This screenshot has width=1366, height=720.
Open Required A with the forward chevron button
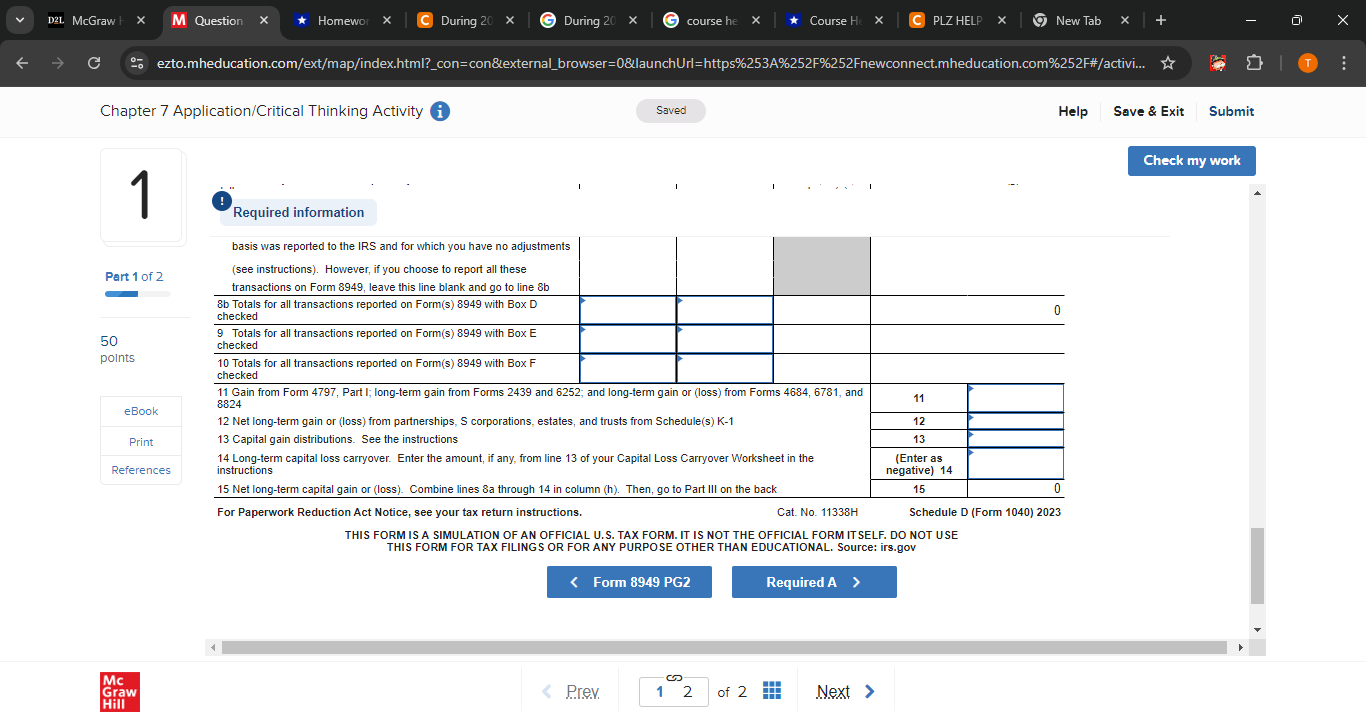pos(814,581)
